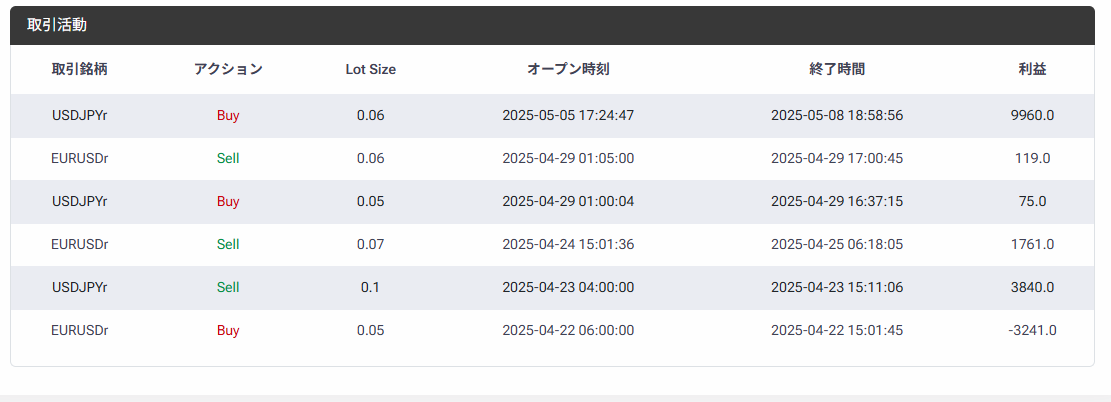Click the lot size 0.1 cell
The image size is (1111, 402).
click(x=371, y=288)
